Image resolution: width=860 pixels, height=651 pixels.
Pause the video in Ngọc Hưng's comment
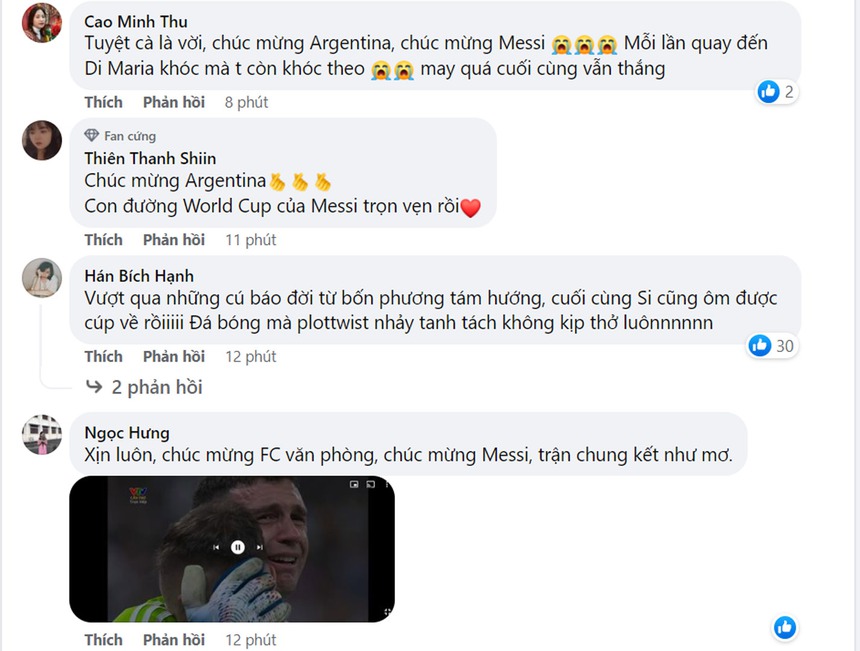click(x=237, y=548)
